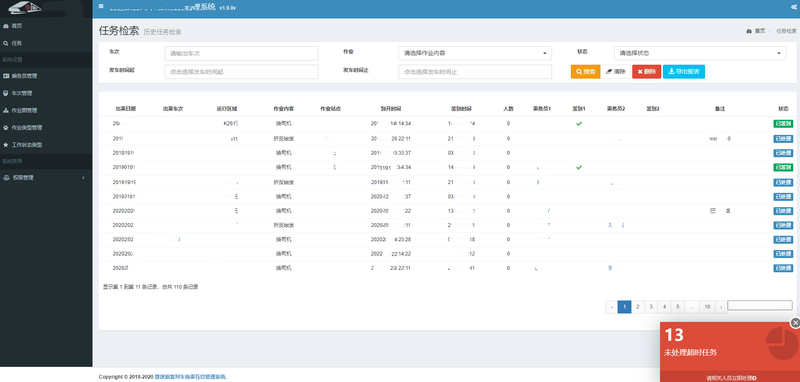Click the 请相关人员立即处理 link in the notification
The width and height of the screenshot is (800, 382).
731,378
